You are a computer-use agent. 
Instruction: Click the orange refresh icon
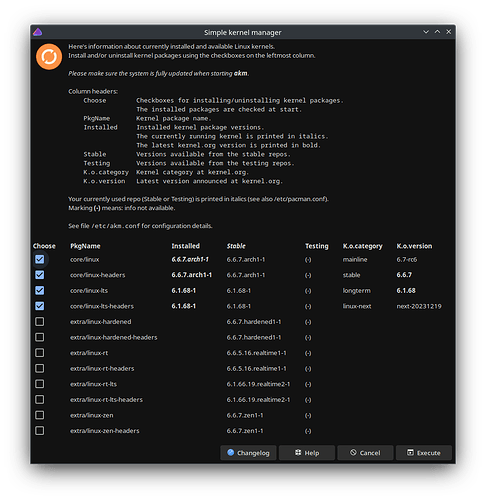pos(49,57)
